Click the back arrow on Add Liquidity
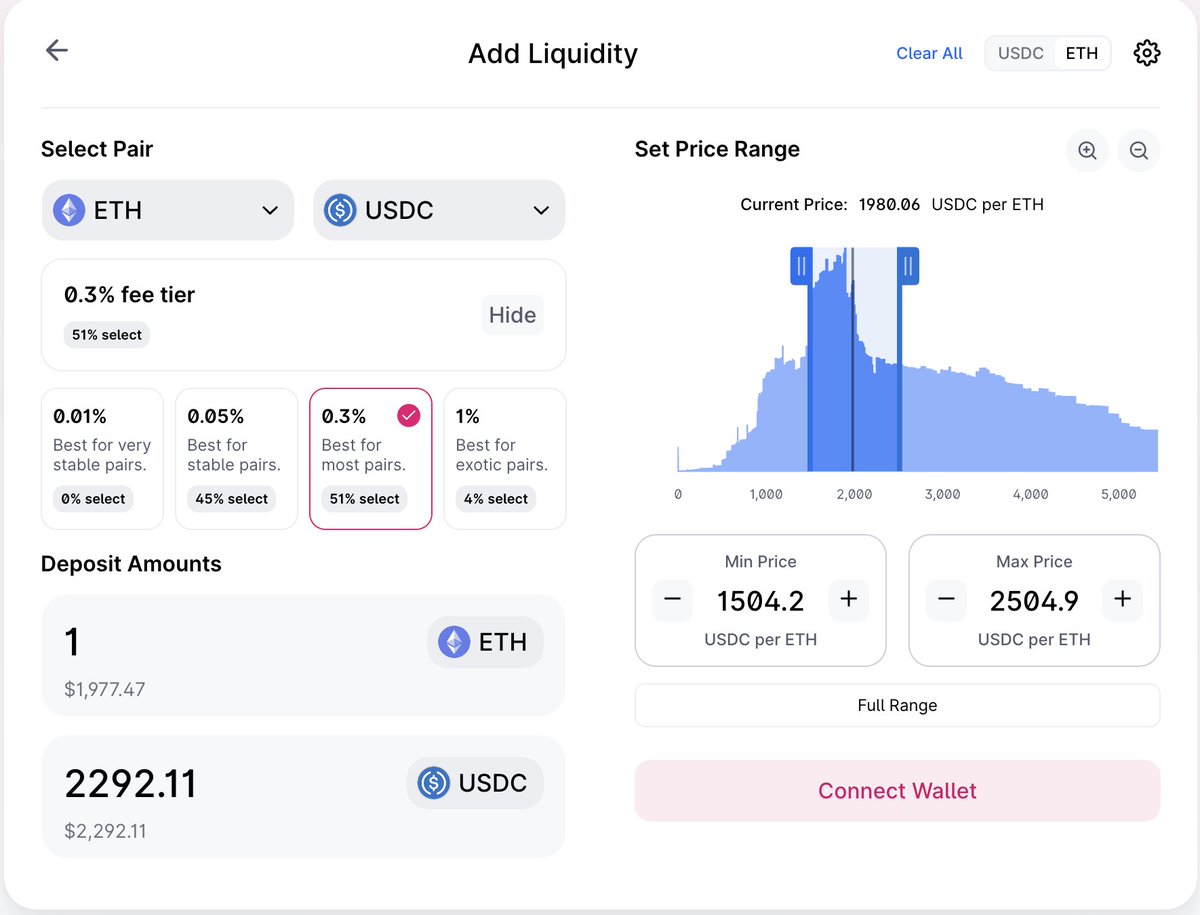Image resolution: width=1200 pixels, height=915 pixels. tap(56, 50)
